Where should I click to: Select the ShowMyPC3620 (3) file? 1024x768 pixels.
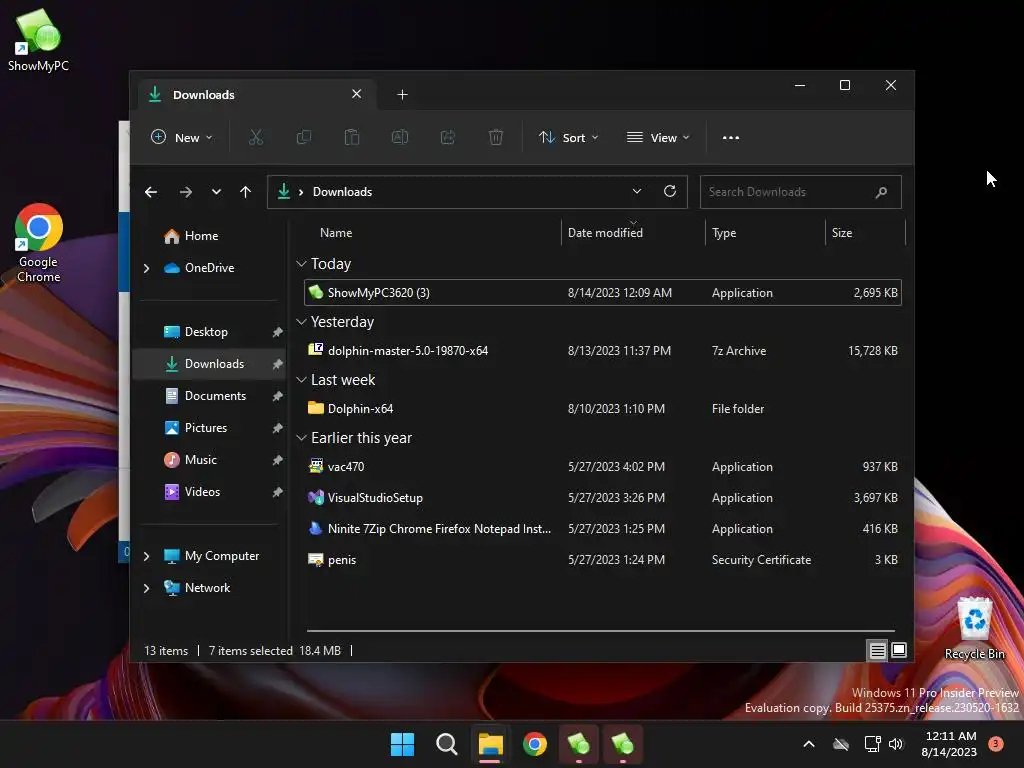[602, 293]
